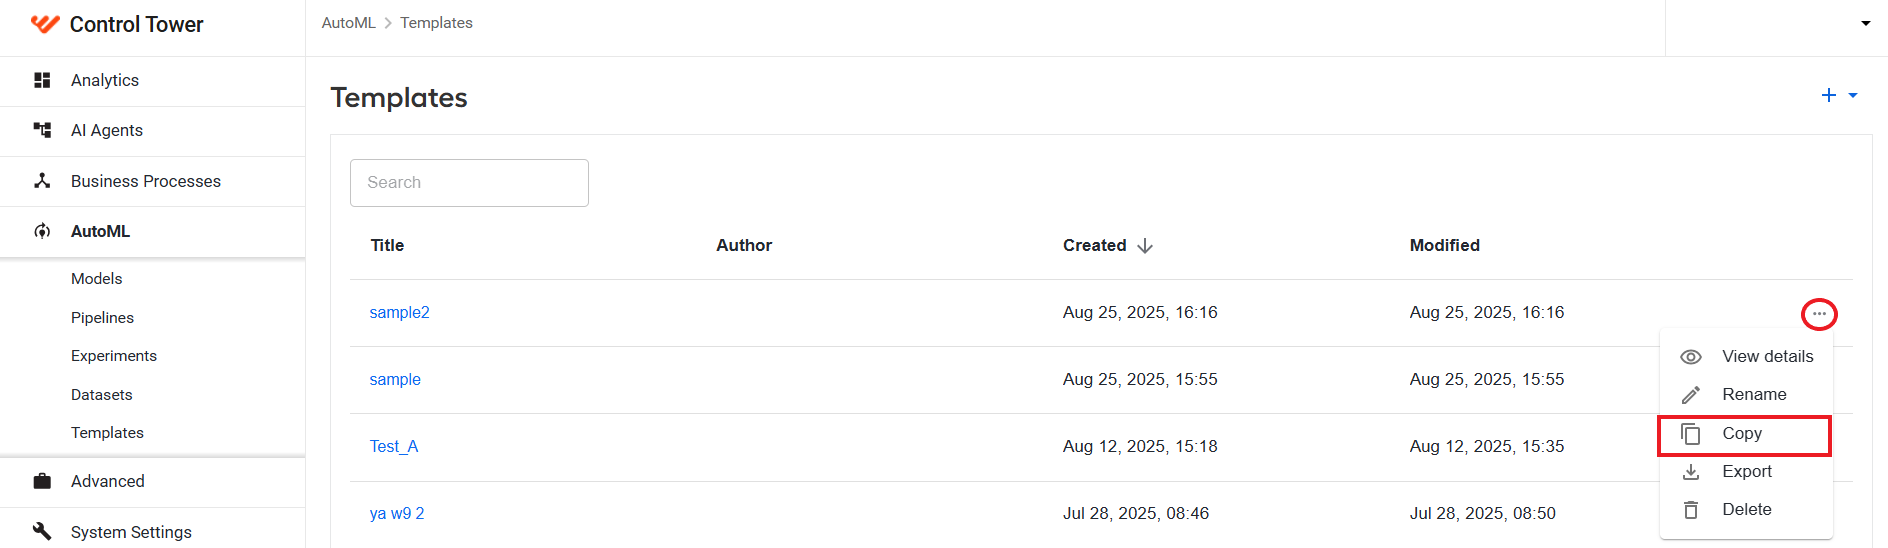This screenshot has width=1888, height=548.
Task: Click the Advanced briefcase icon
Action: point(42,481)
